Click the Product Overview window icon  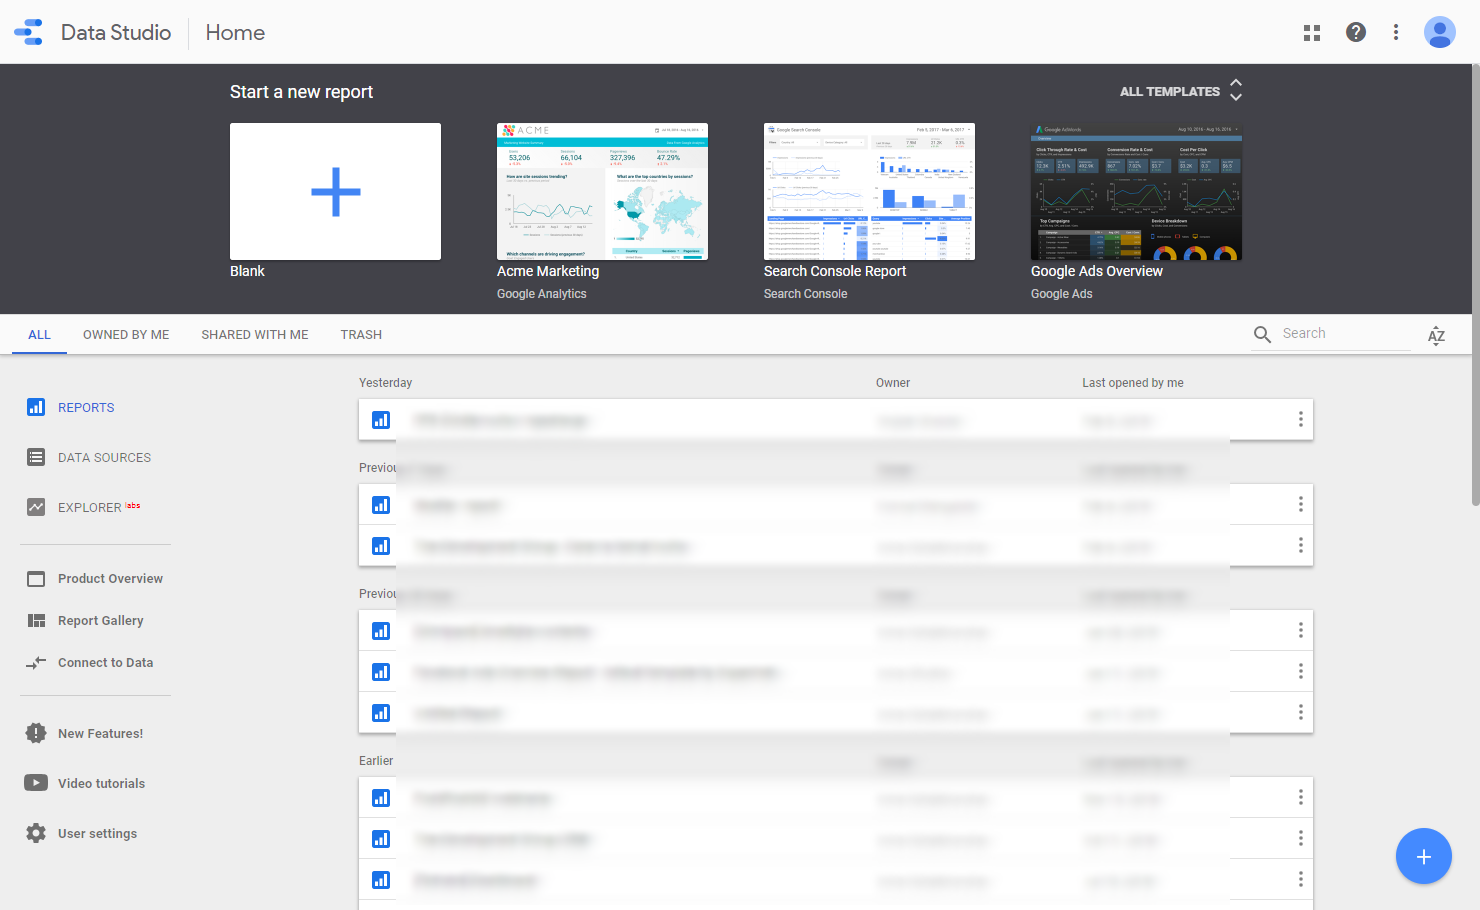(x=36, y=579)
